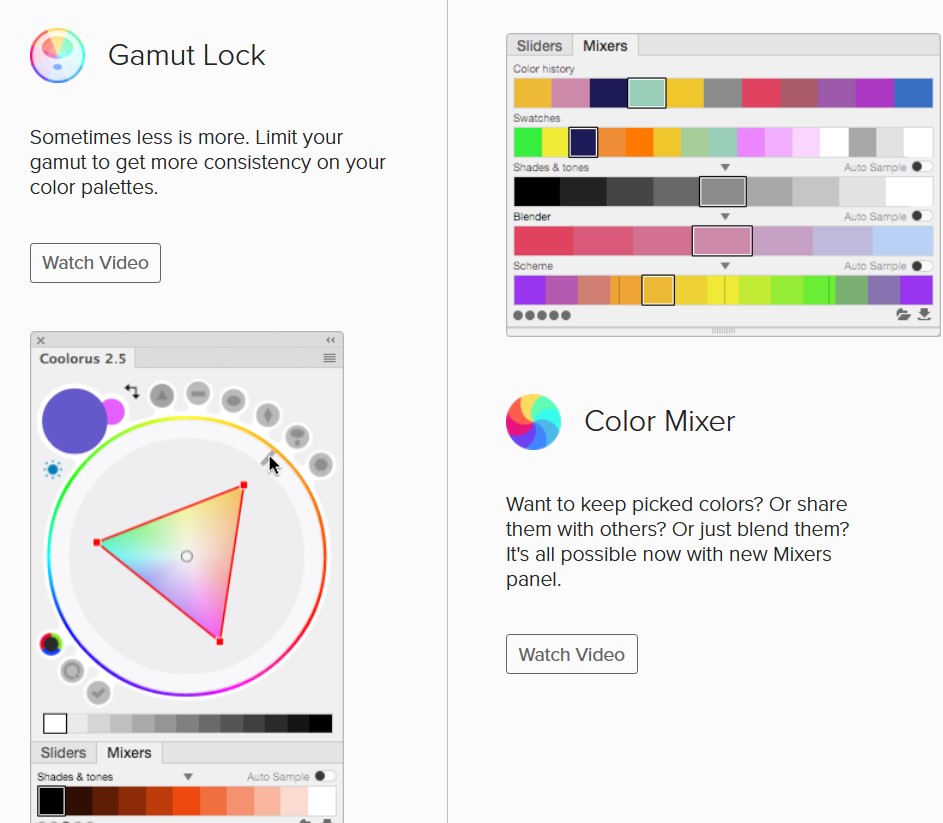Select the hexagon gamut shape icon
This screenshot has height=823, width=943.
click(x=320, y=464)
